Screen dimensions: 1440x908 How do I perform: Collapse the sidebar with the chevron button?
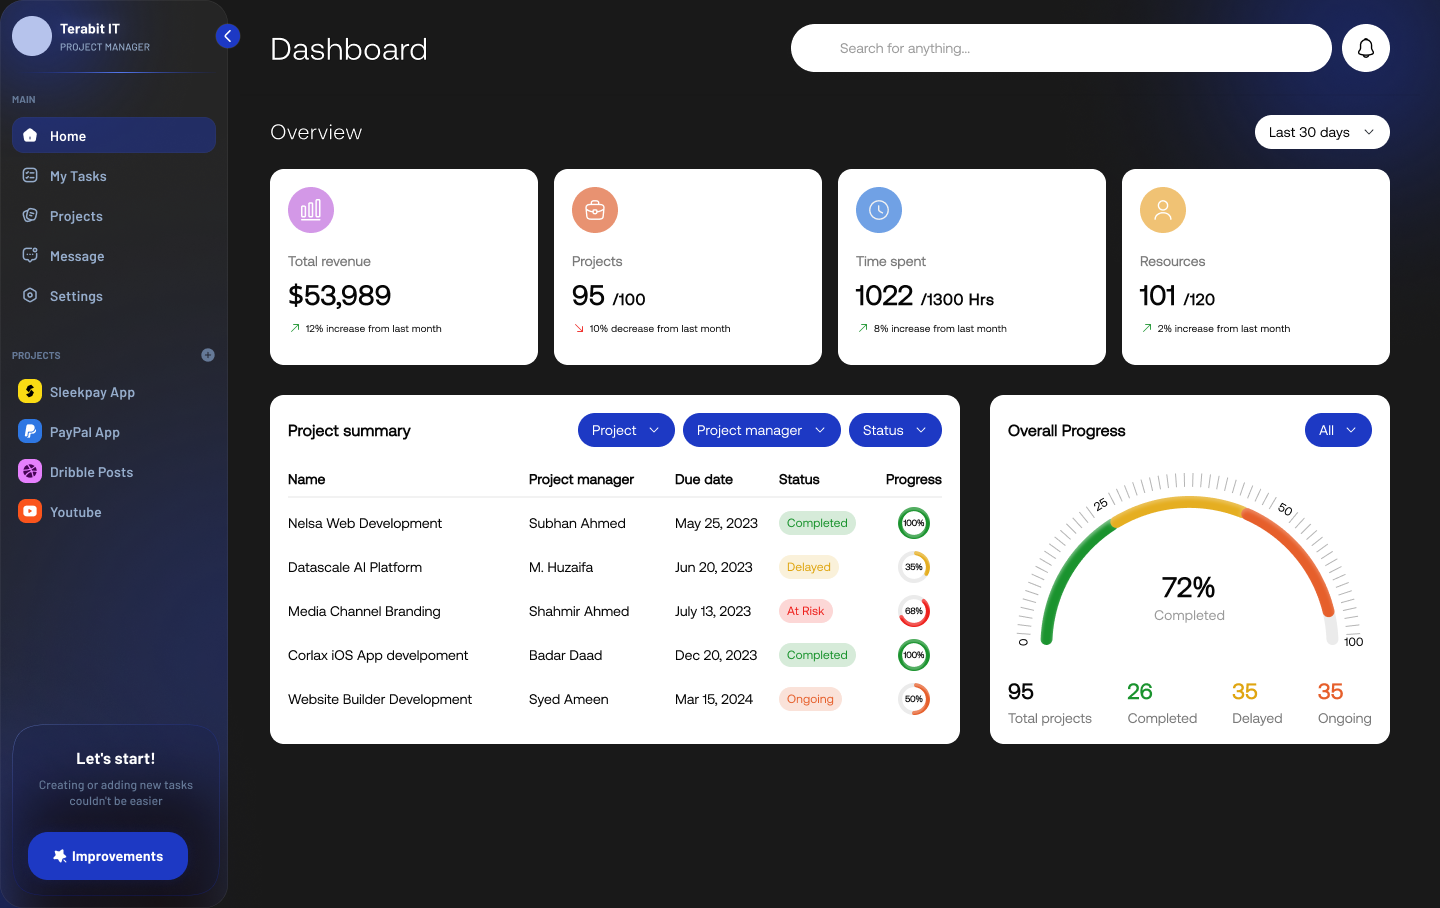[x=227, y=35]
